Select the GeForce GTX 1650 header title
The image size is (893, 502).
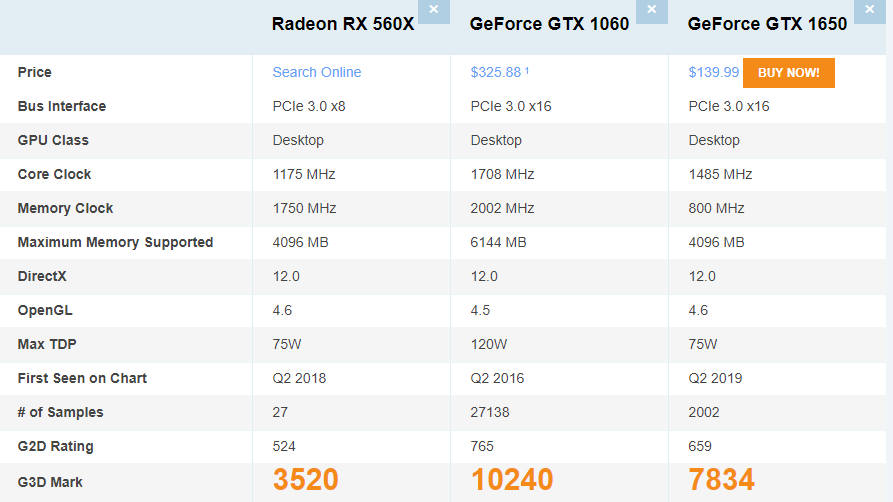pyautogui.click(x=768, y=24)
